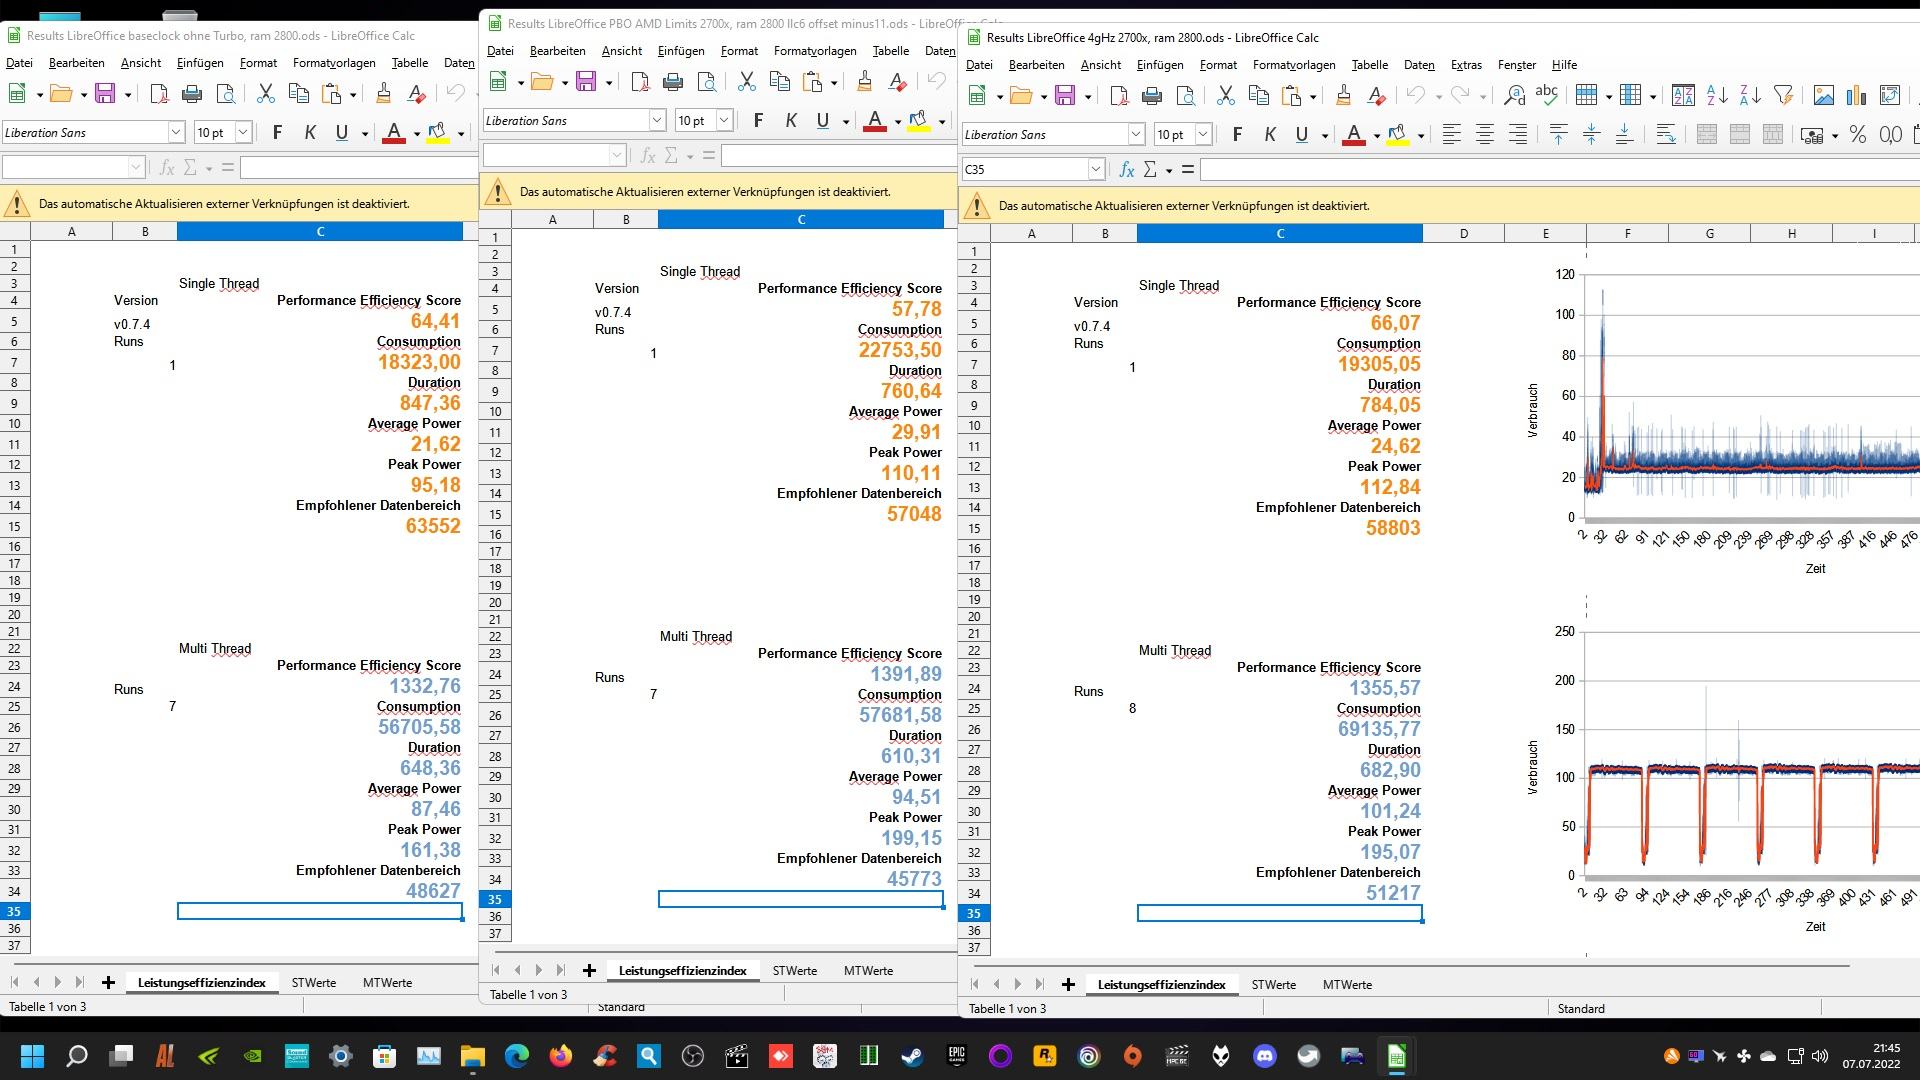
Task: Switch to MTWerte tab in PBO AMD Limits window
Action: click(868, 971)
